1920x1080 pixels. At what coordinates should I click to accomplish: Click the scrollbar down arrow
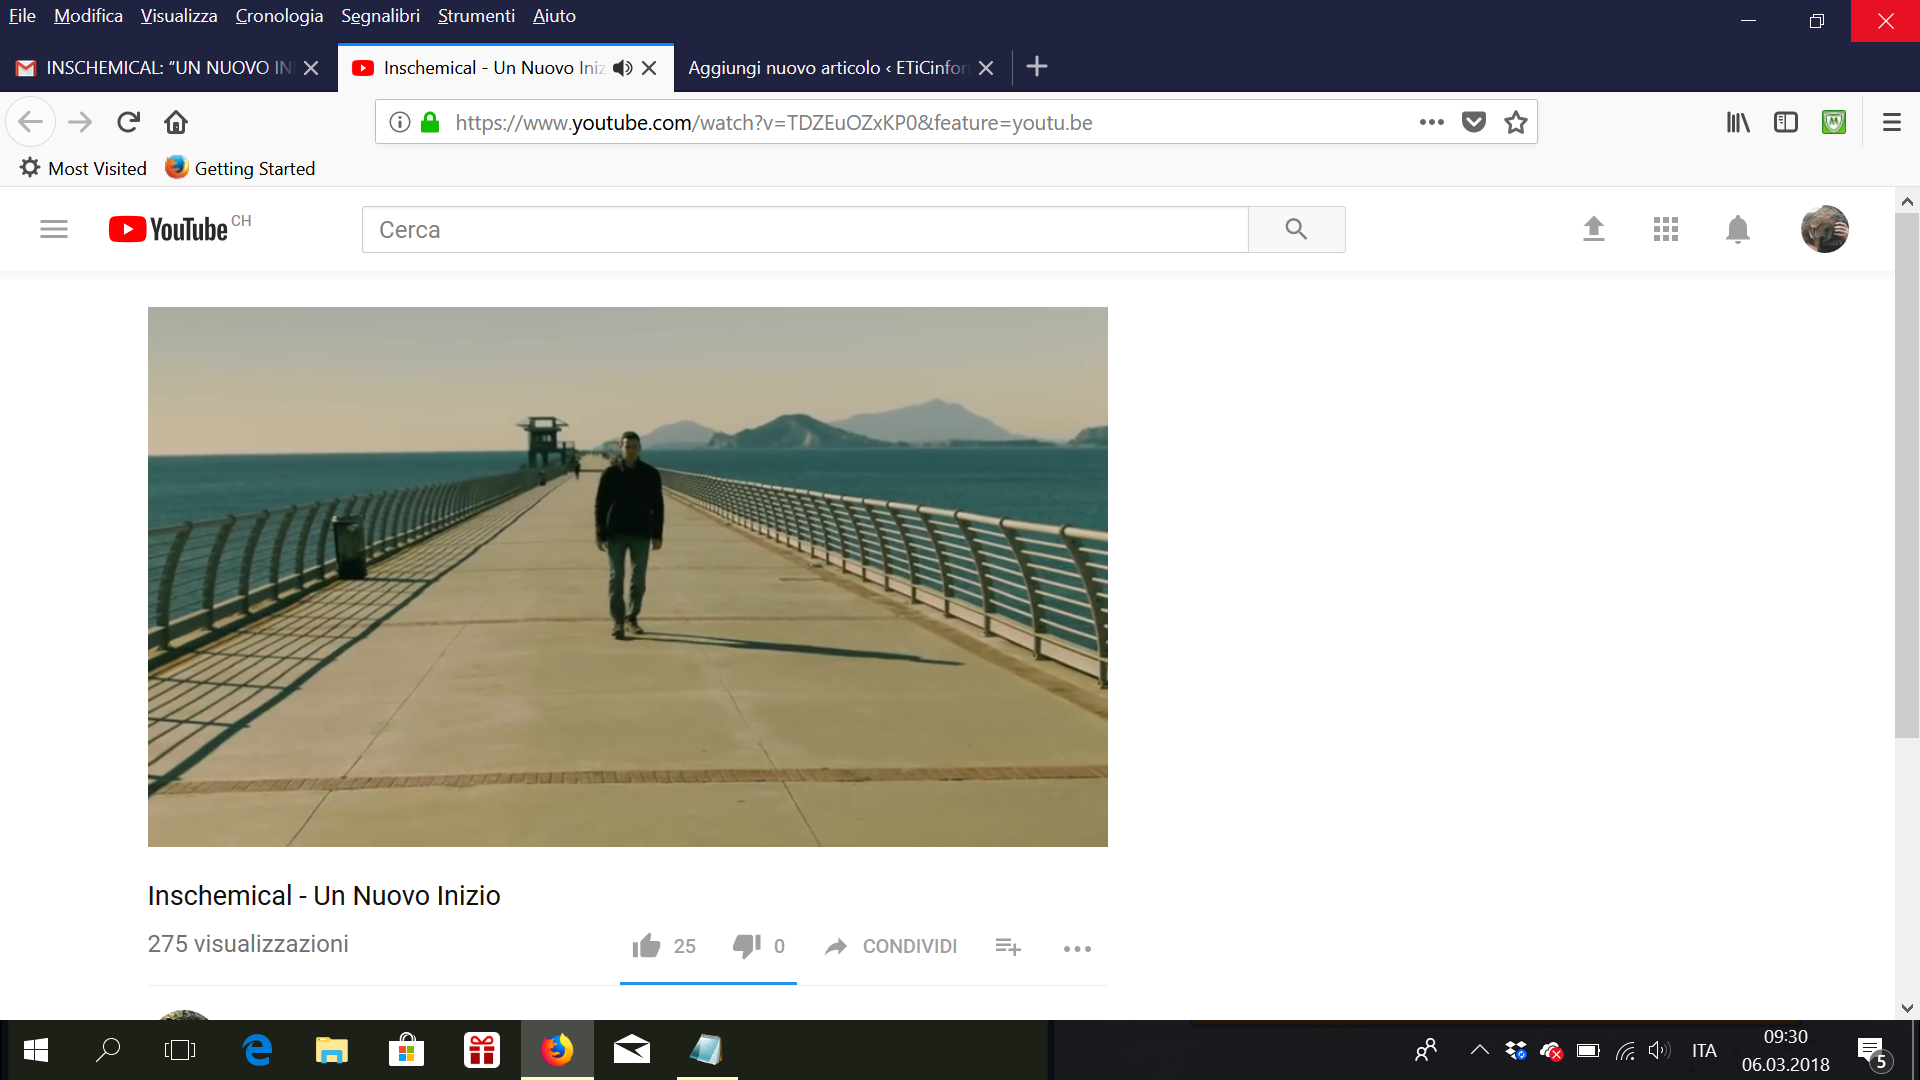(1907, 1008)
